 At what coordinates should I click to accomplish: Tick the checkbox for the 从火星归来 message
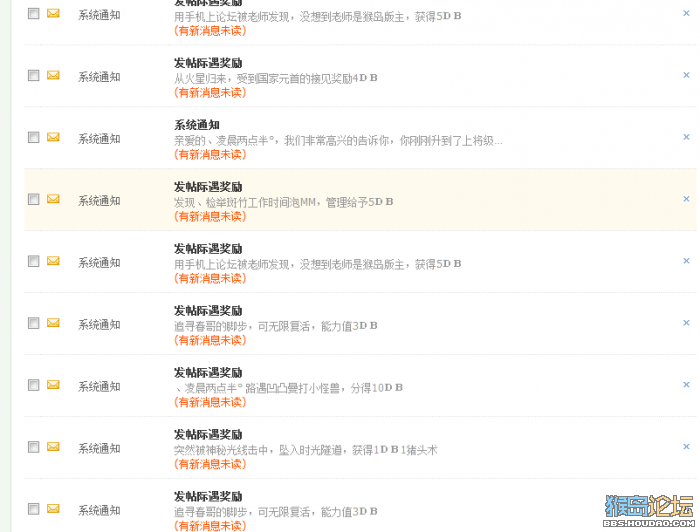point(33,75)
